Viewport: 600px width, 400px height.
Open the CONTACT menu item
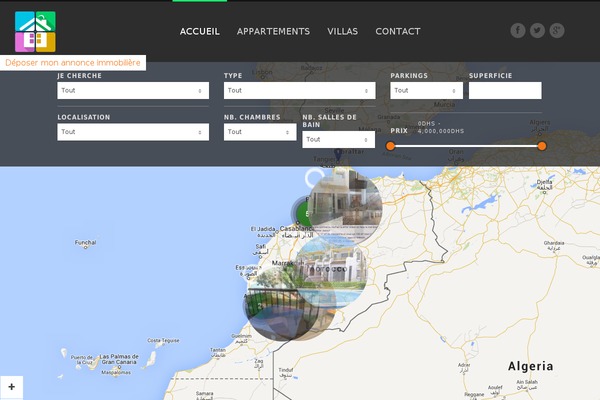click(398, 31)
